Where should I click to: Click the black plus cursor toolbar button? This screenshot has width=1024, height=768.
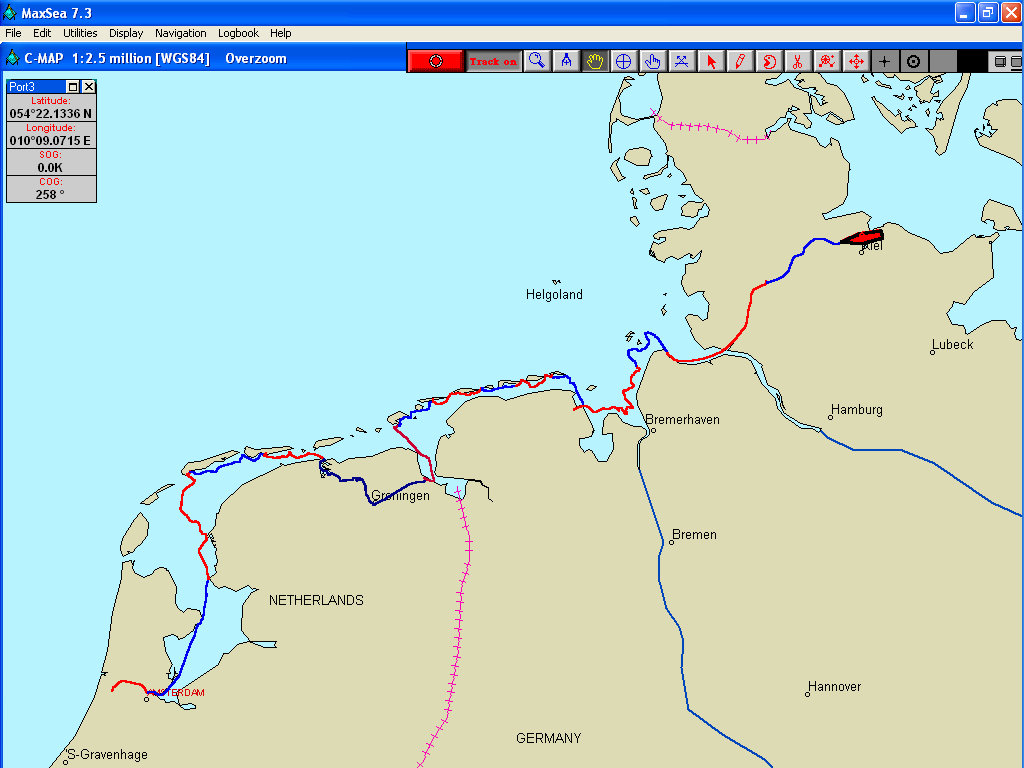884,61
